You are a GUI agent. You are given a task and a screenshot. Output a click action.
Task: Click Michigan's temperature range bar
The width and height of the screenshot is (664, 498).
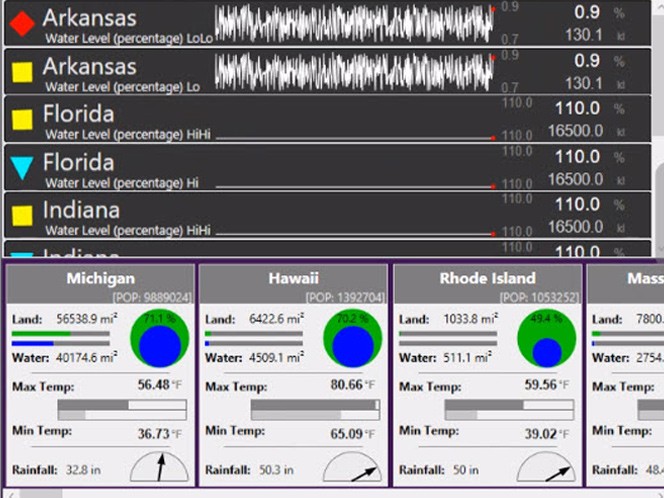point(122,410)
